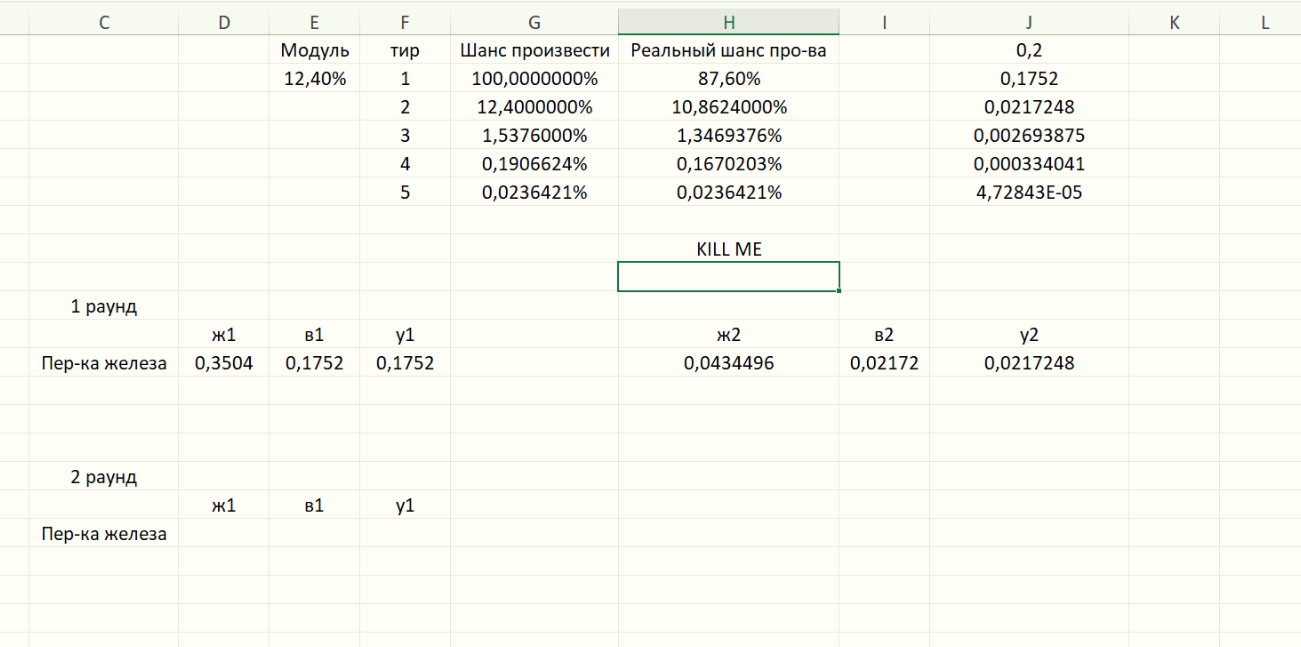Select "Пер-ка железа" in the 2 раунд block

click(104, 534)
